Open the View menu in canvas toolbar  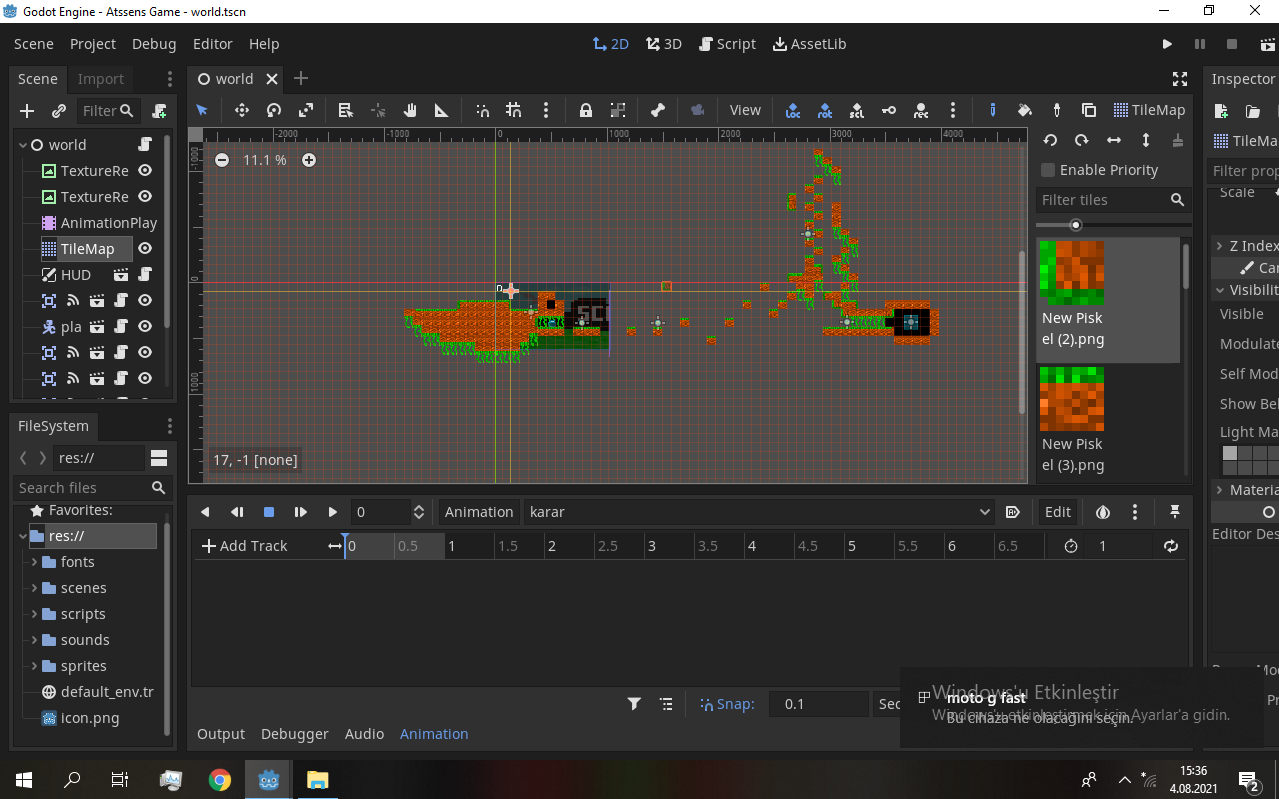point(745,110)
